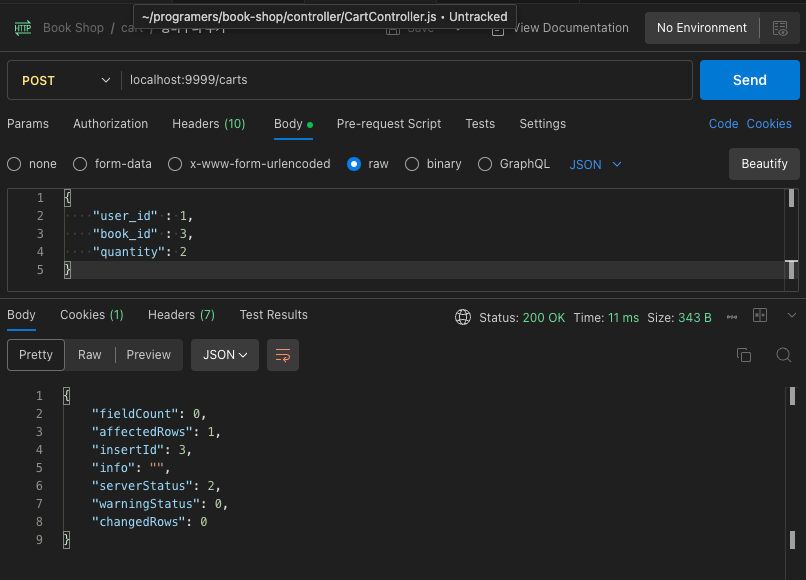806x580 pixels.
Task: Open the No Environment selector
Action: [x=702, y=28]
